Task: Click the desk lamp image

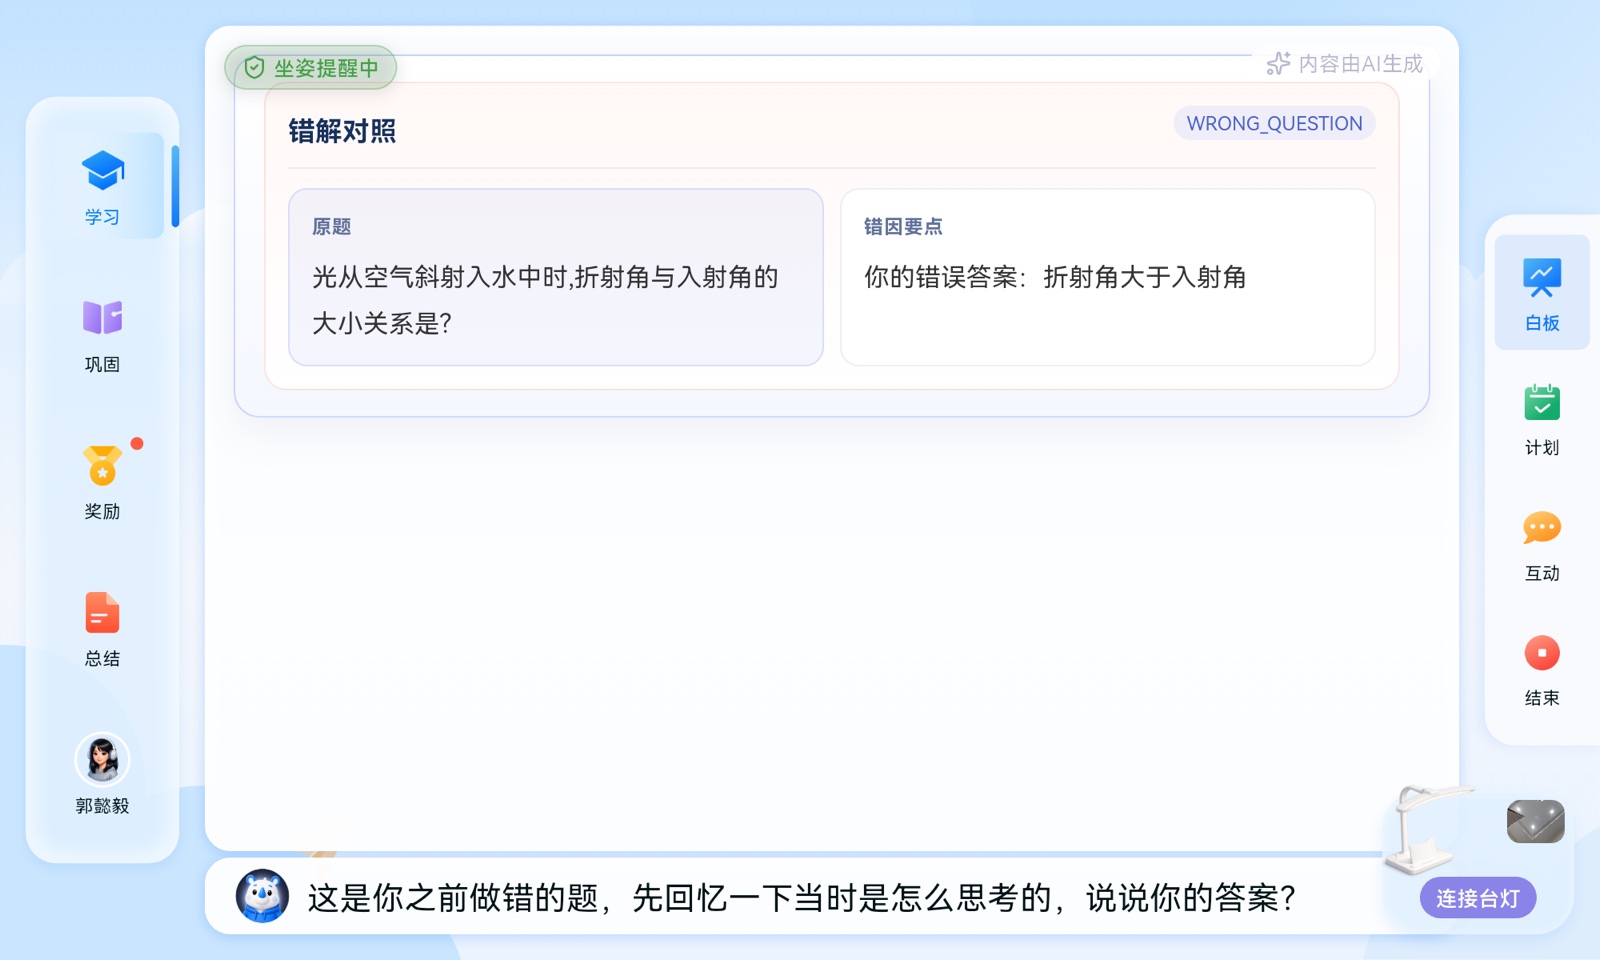Action: [1428, 828]
